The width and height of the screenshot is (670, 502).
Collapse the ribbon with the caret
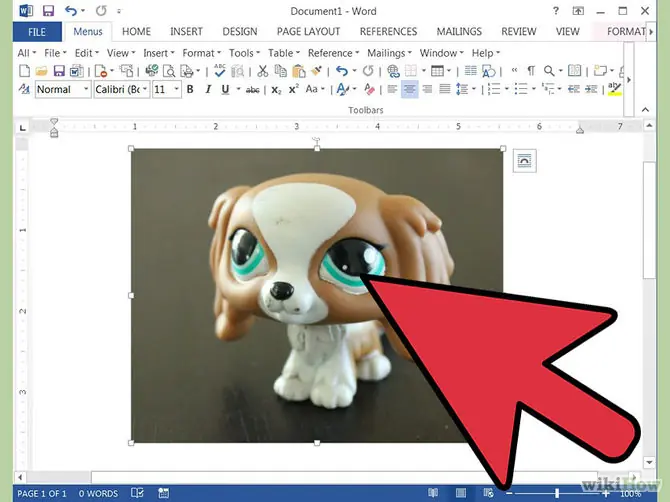tap(645, 110)
